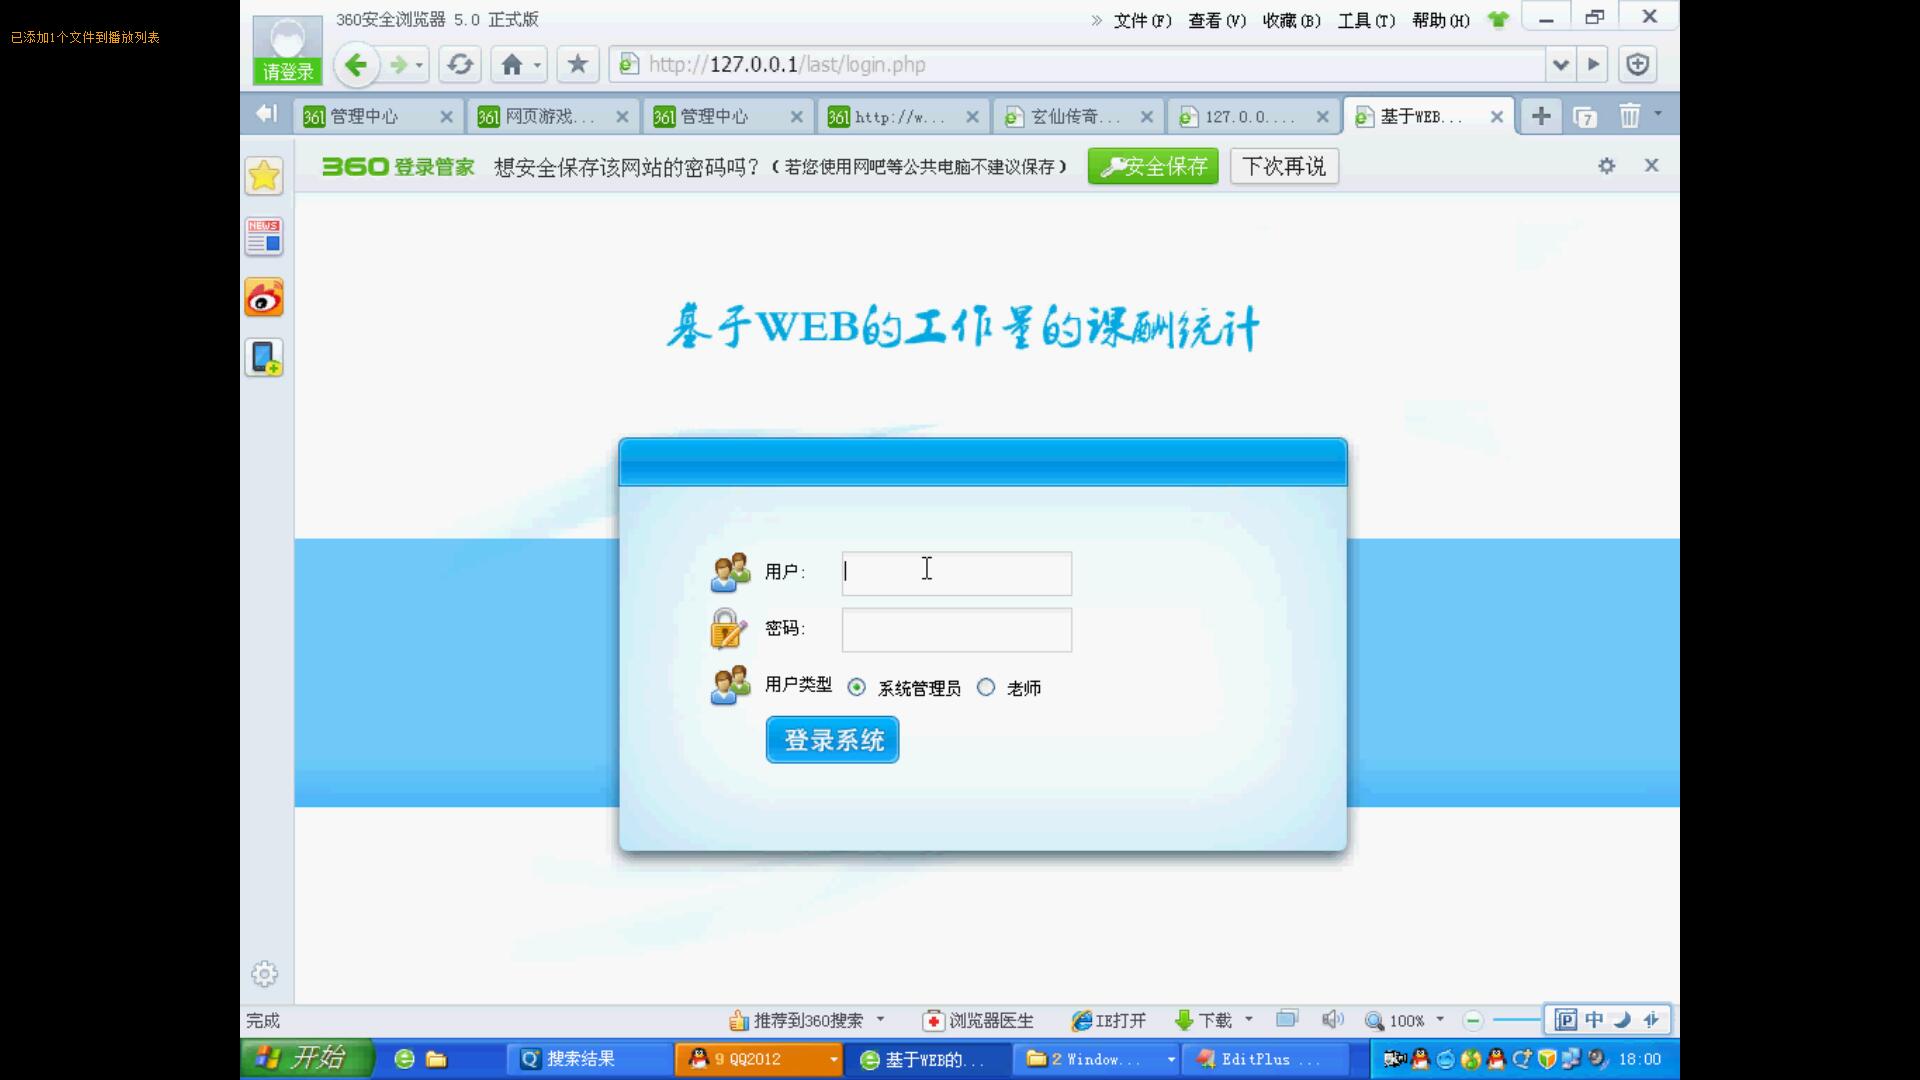
Task: Click 推荐到360搜索 thumbs-up item
Action: [796, 1021]
